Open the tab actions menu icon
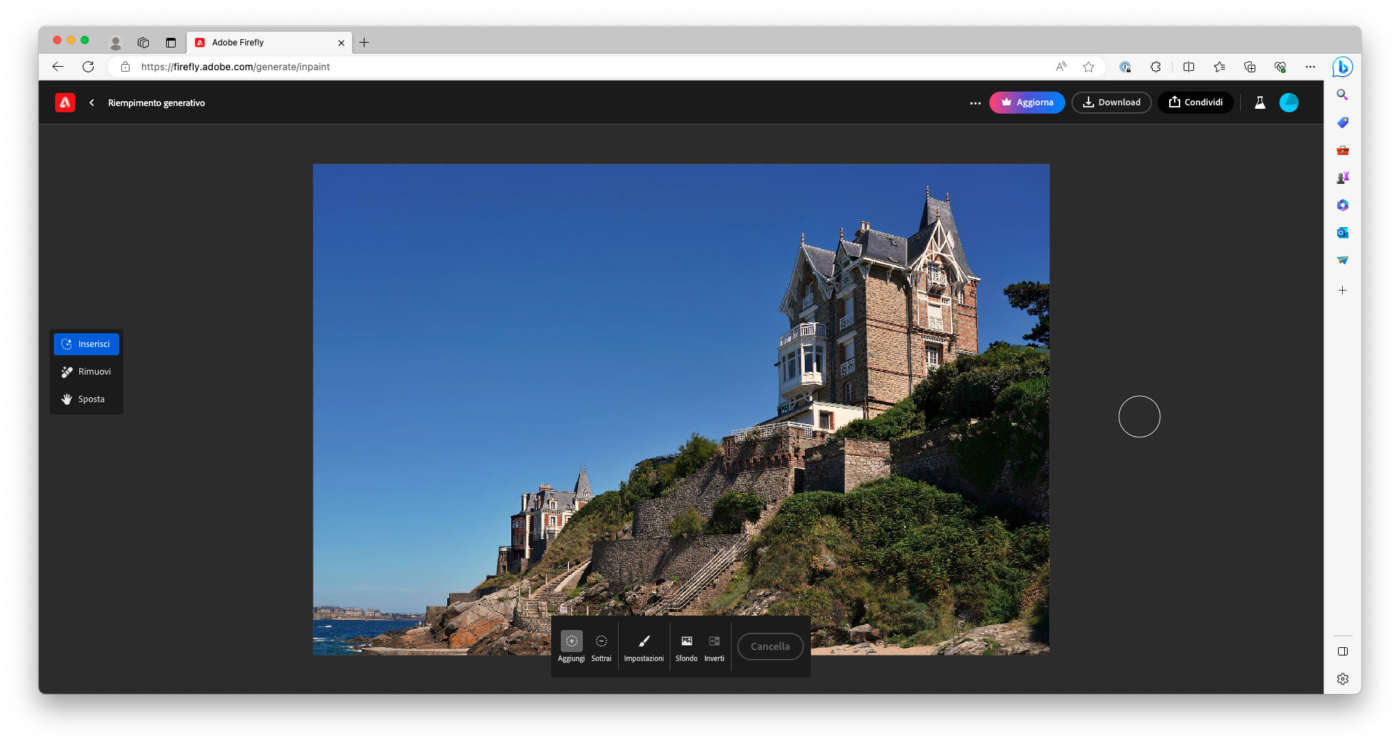 point(170,43)
